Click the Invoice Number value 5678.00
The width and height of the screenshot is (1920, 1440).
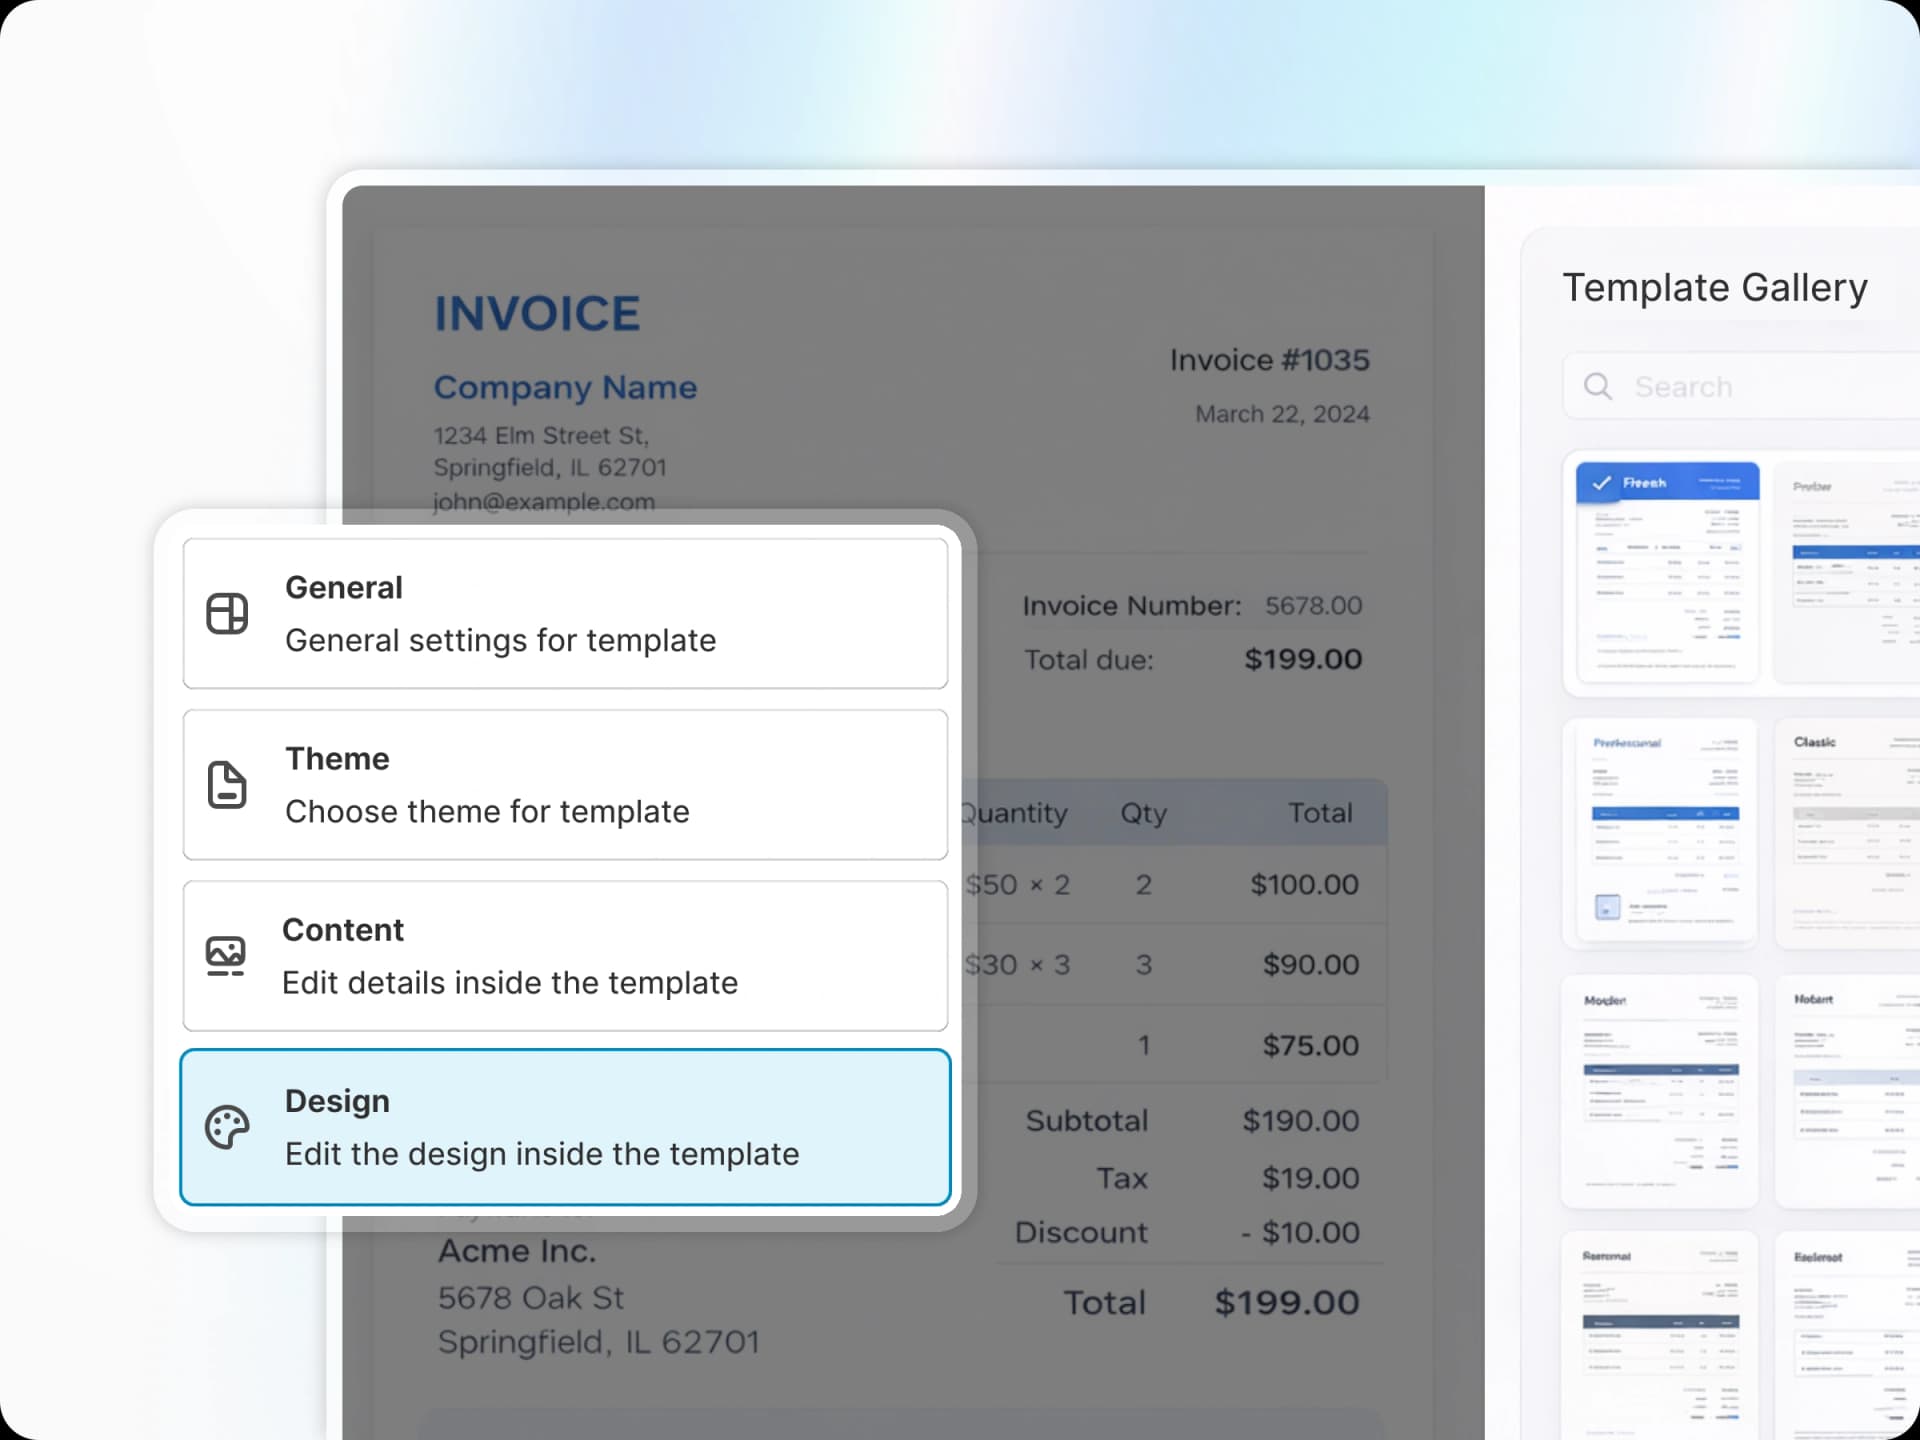1313,605
